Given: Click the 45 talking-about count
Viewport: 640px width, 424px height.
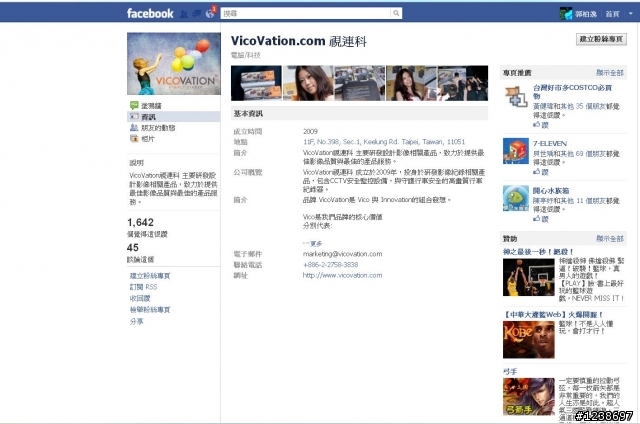Looking at the screenshot, I should (x=133, y=248).
